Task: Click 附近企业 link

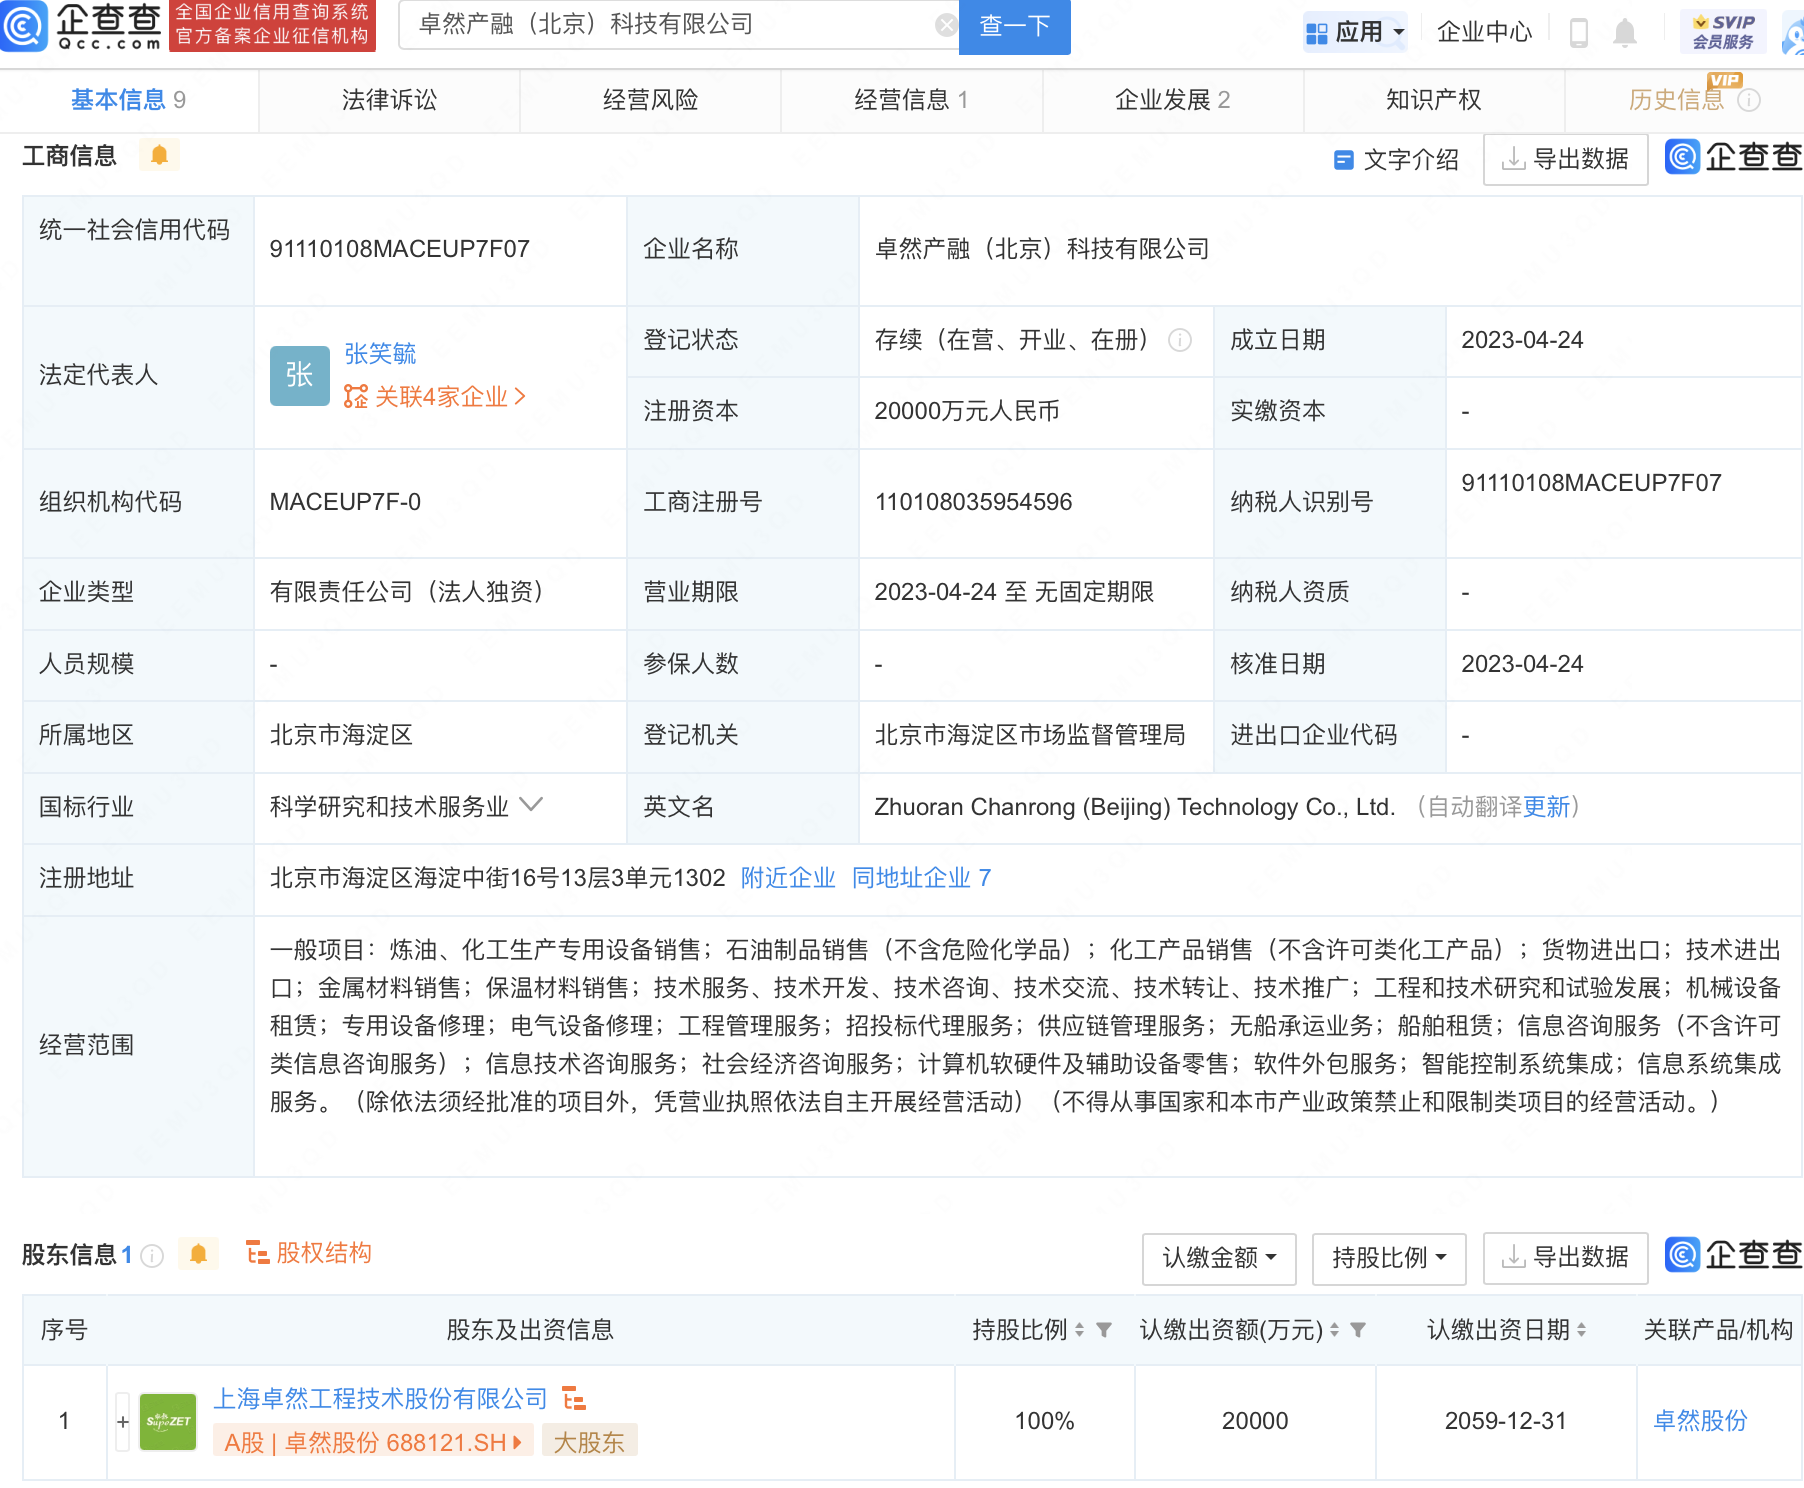Action: [x=788, y=878]
